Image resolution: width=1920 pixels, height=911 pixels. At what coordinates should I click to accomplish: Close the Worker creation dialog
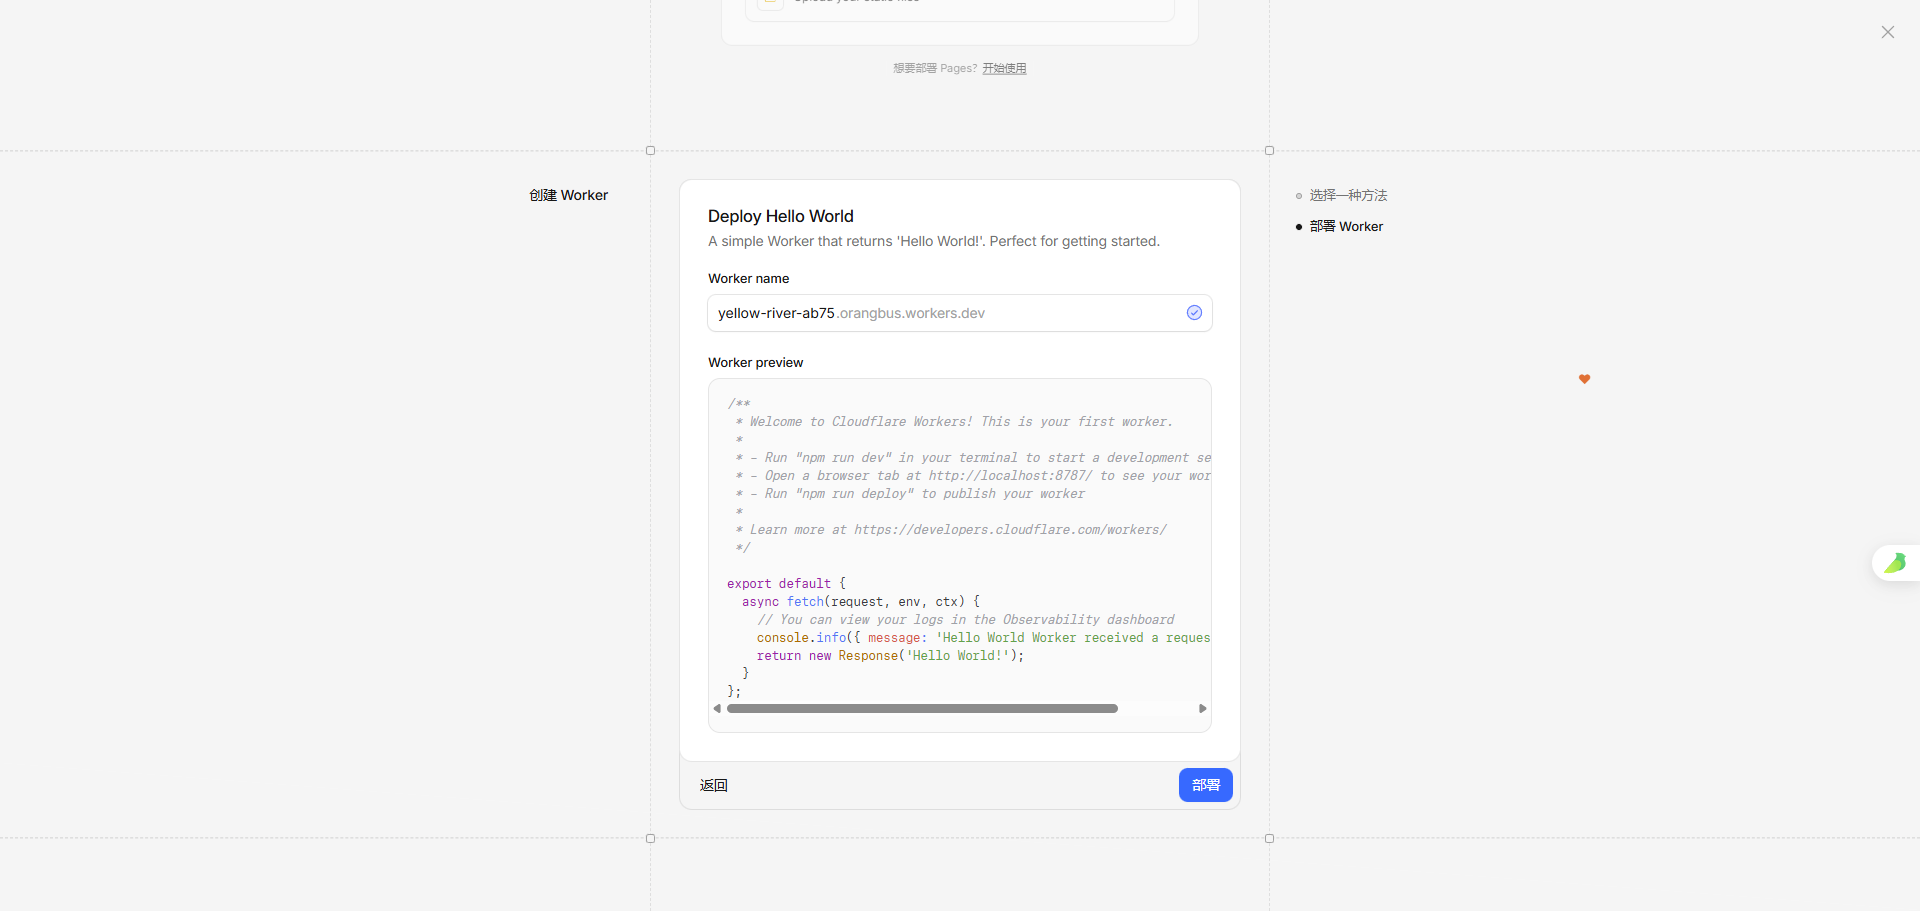point(1887,32)
